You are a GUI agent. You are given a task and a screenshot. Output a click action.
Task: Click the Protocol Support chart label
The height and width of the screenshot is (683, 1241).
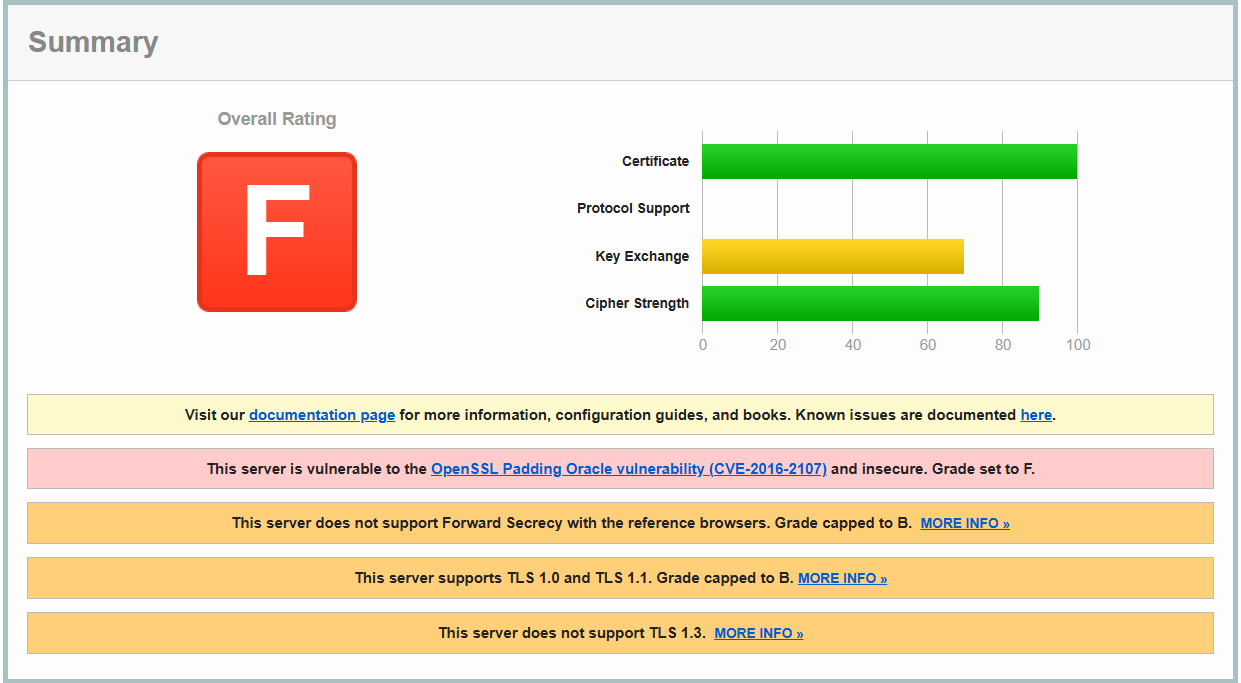click(x=633, y=208)
